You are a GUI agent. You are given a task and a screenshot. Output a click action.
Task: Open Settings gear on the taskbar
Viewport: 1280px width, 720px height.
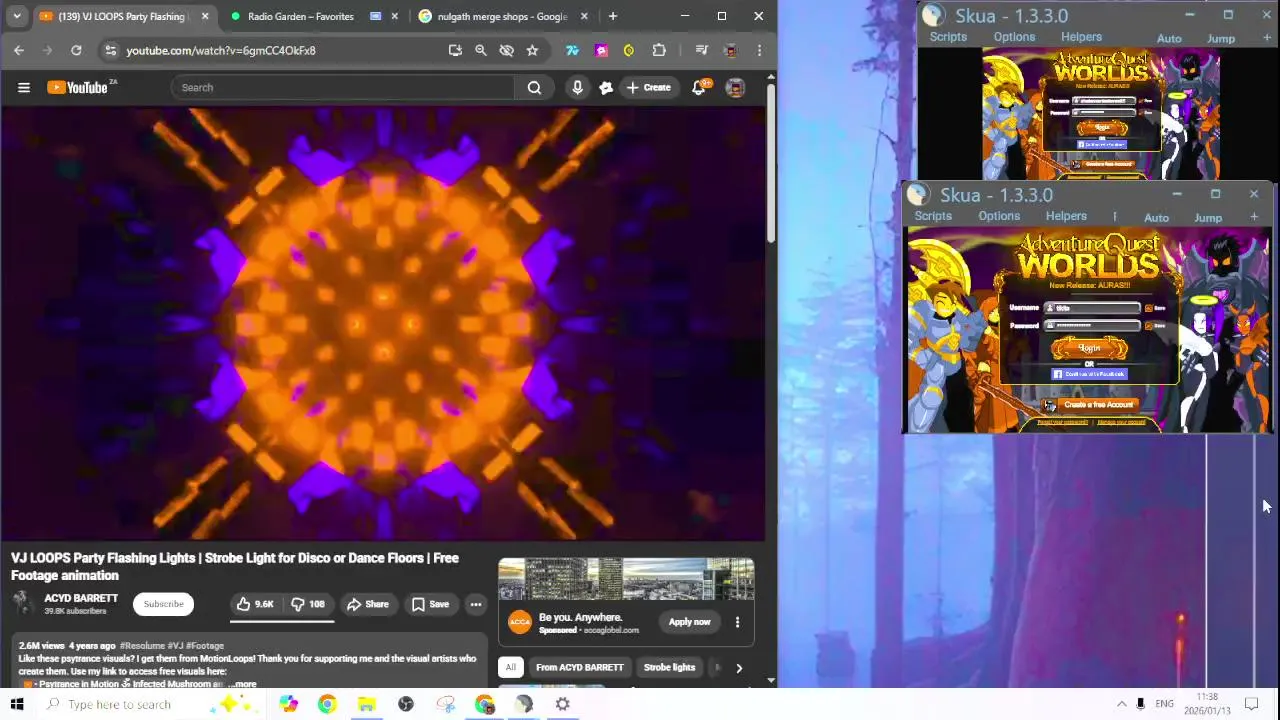pos(563,704)
